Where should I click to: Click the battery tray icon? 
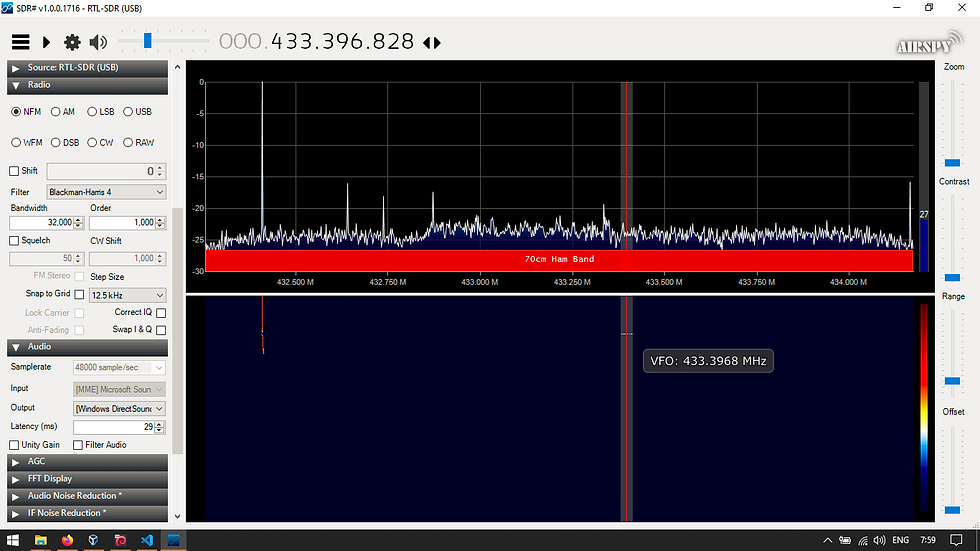point(845,540)
